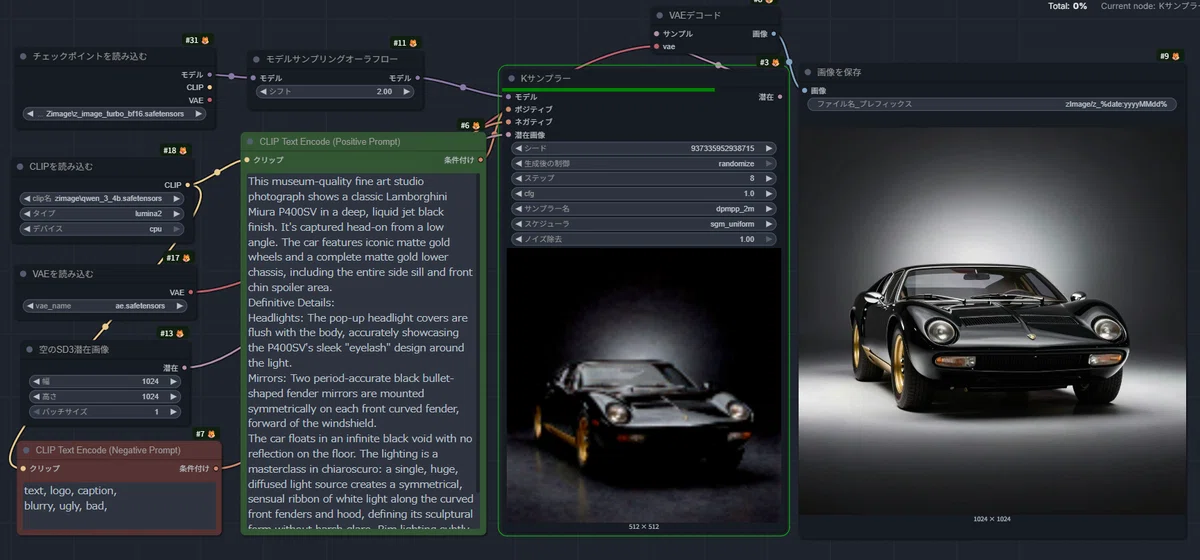Open the デバイス cpu selector
The height and width of the screenshot is (560, 1200).
click(x=102, y=228)
